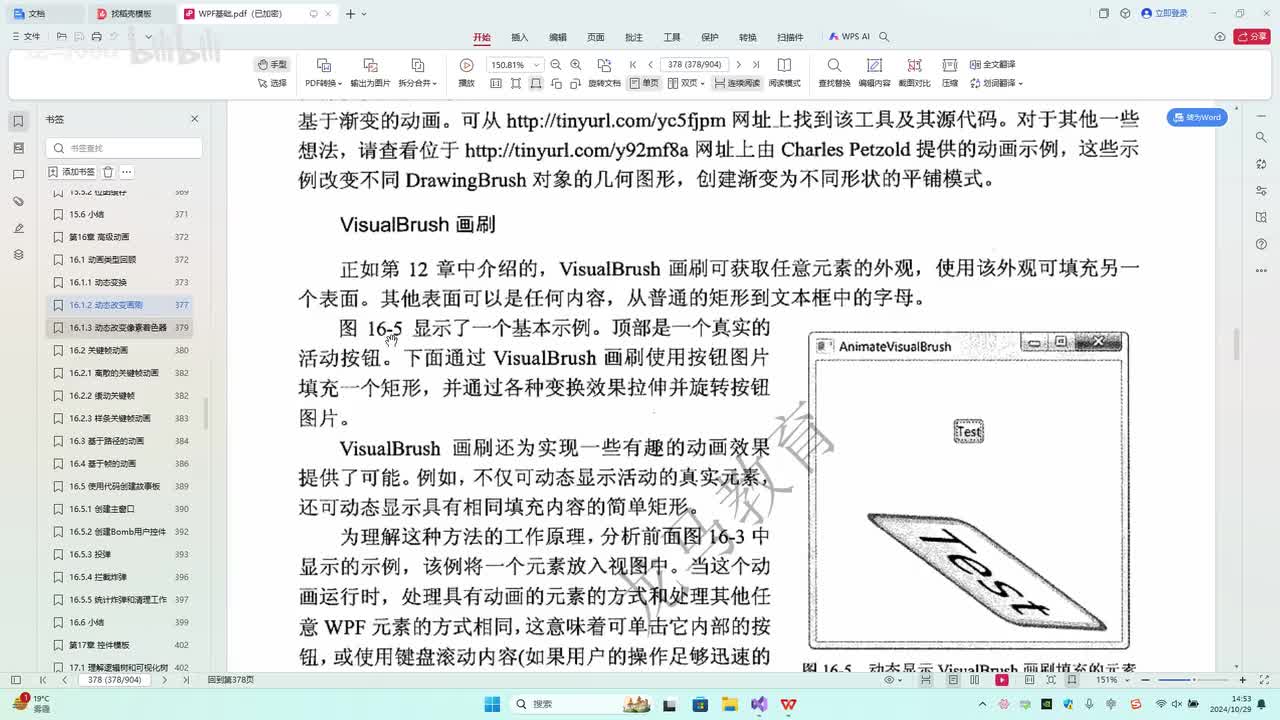This screenshot has width=1280, height=720.
Task: Switch to the 编辑 ribbon tab
Action: pyautogui.click(x=558, y=37)
